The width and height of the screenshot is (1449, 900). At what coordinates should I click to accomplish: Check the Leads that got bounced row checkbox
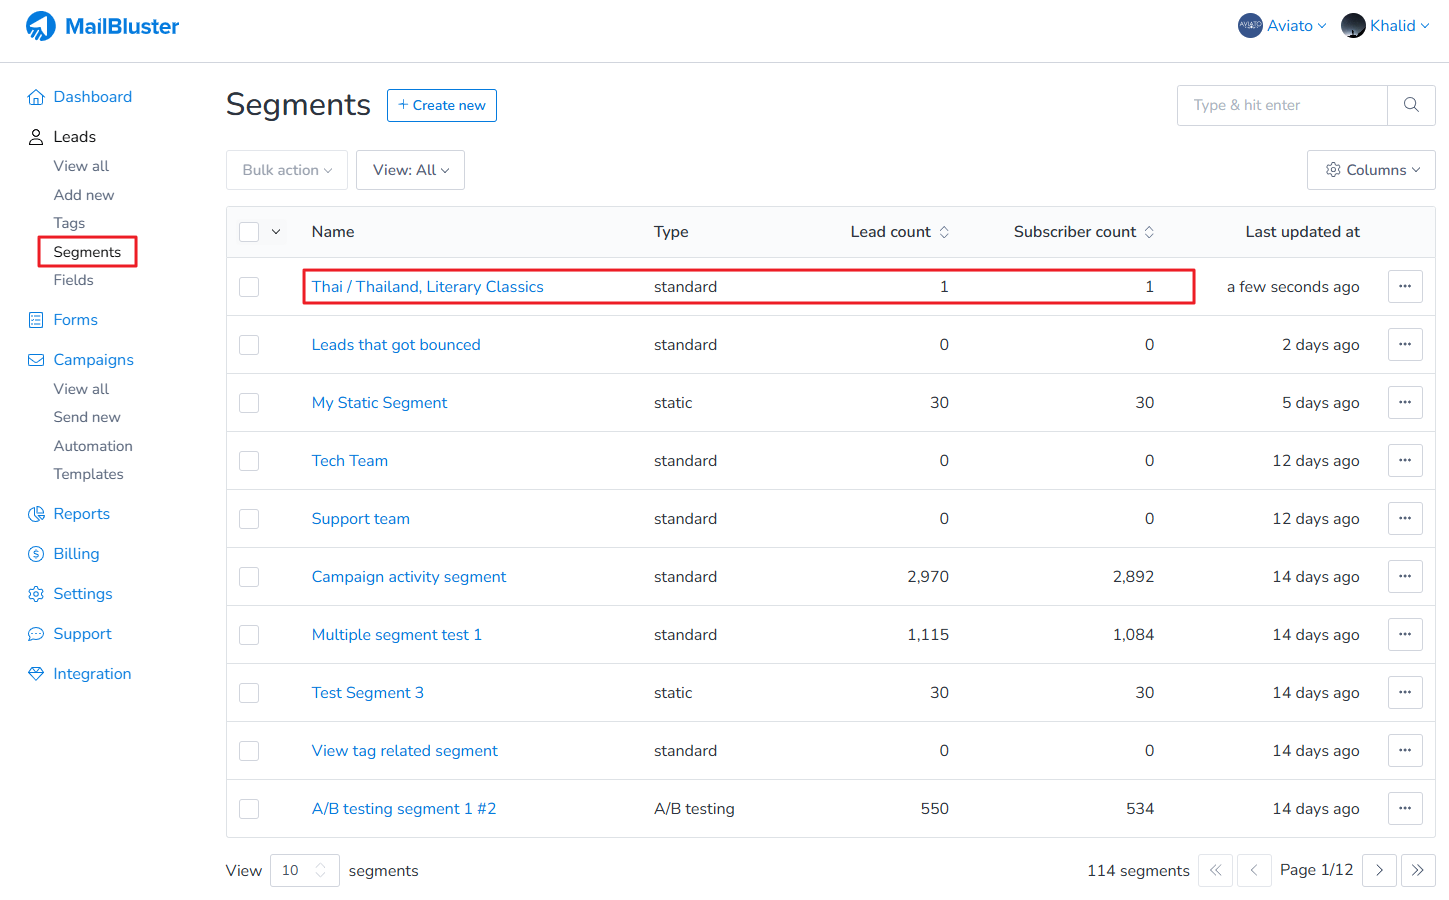(x=249, y=345)
